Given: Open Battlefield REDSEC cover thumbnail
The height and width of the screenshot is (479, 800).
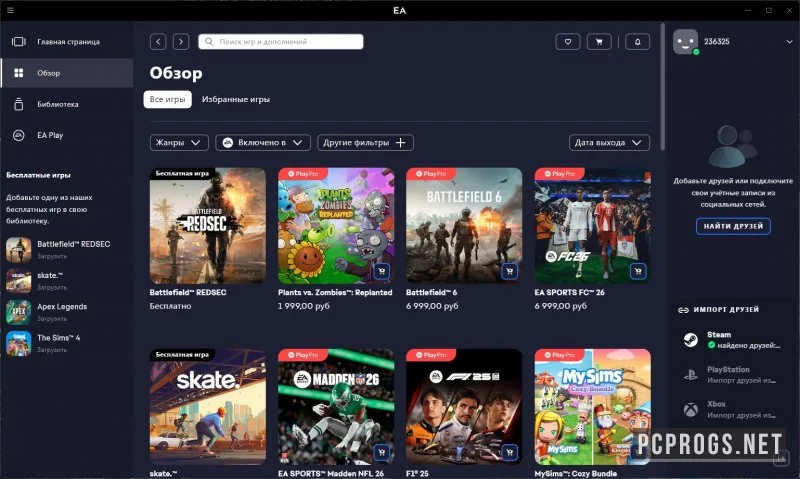Looking at the screenshot, I should [208, 225].
